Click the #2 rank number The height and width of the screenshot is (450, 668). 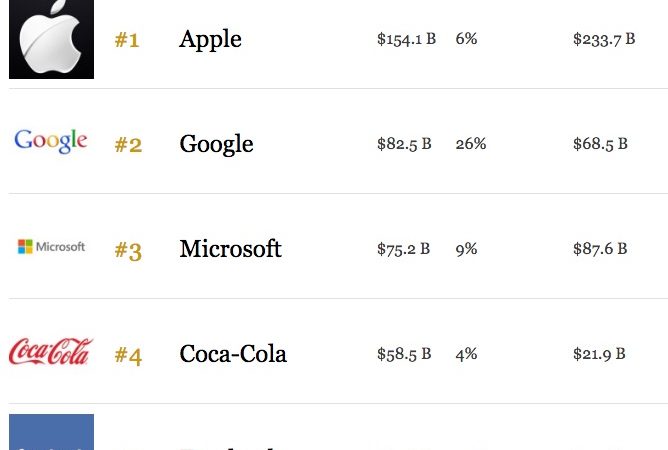tap(128, 145)
